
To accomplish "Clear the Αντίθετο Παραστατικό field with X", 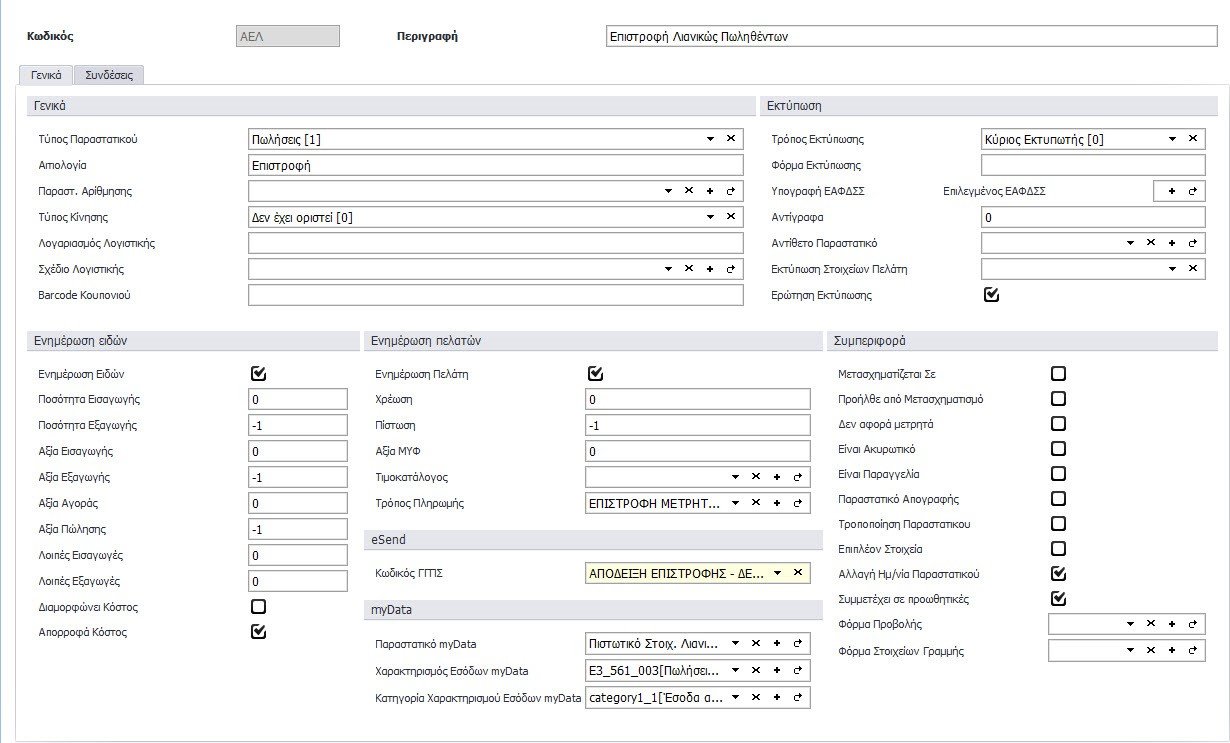I will 1151,243.
